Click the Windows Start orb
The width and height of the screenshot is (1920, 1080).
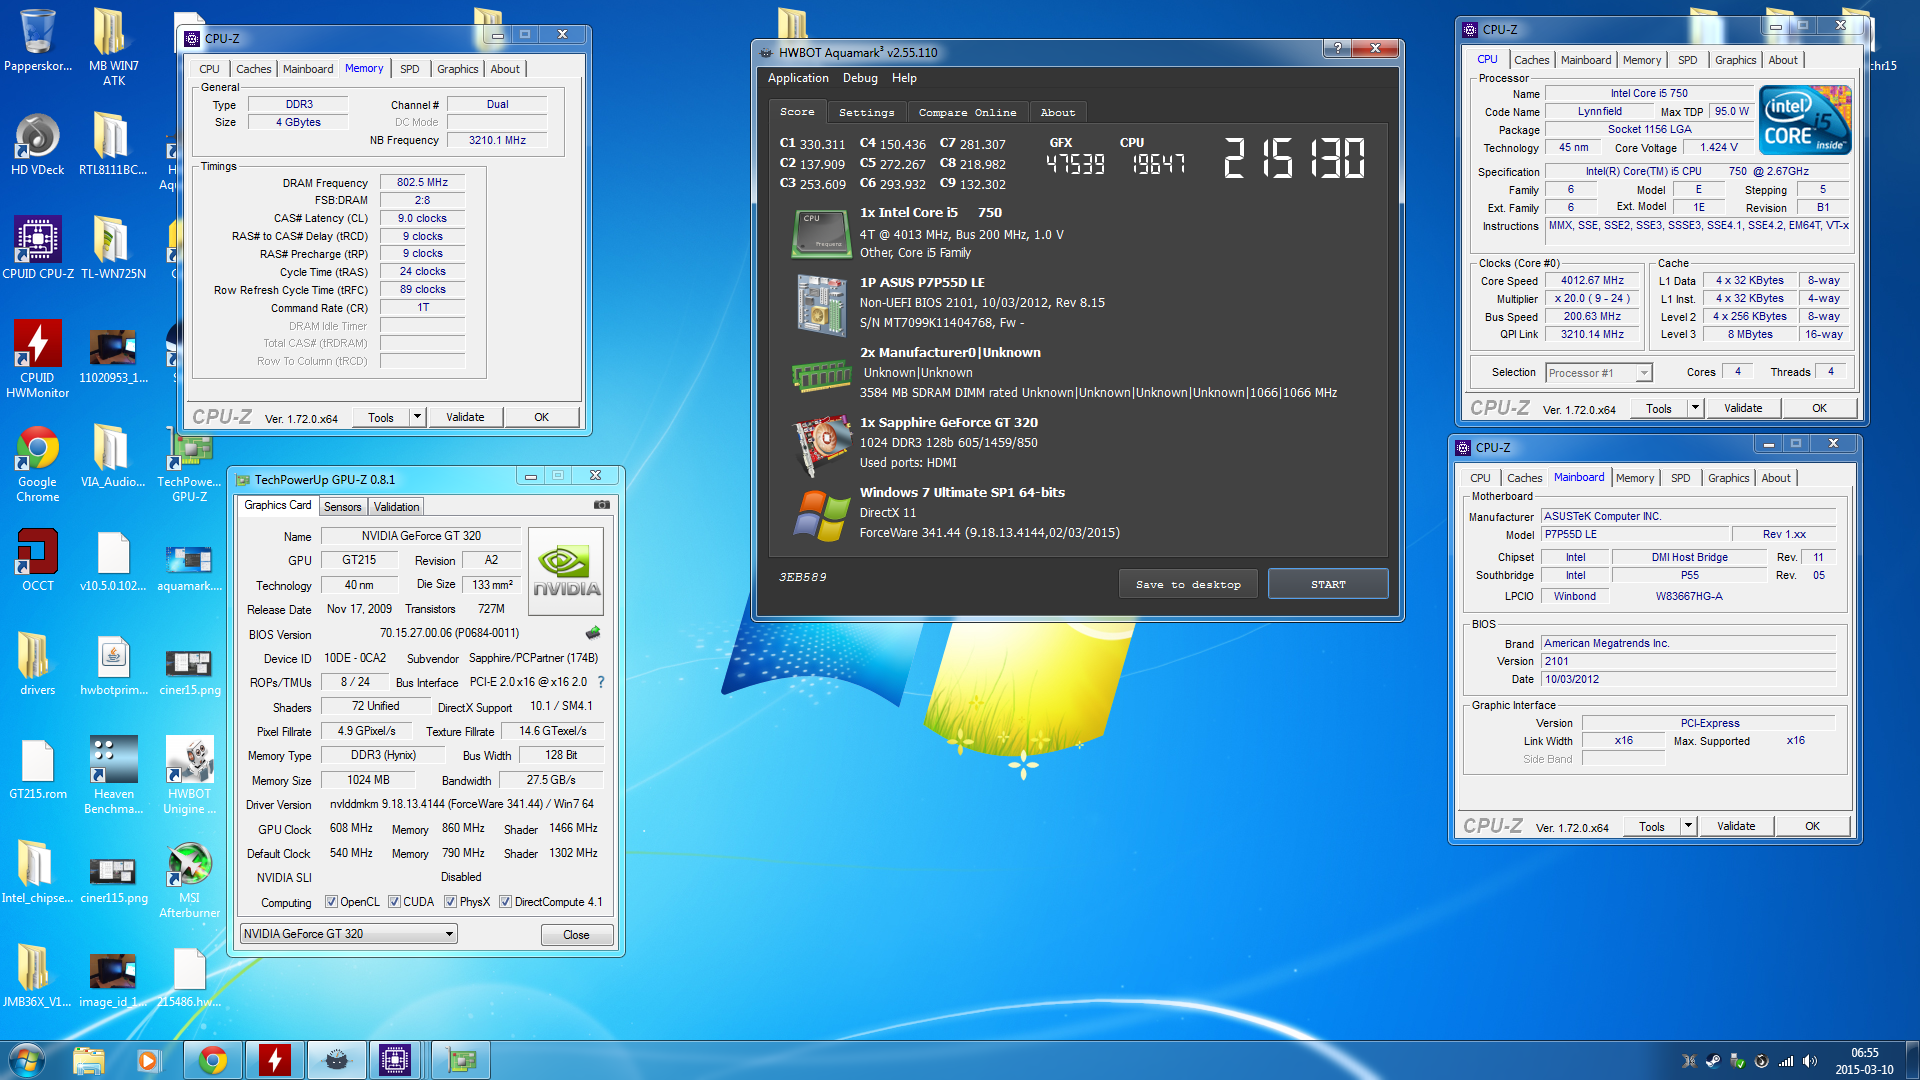click(x=27, y=1060)
